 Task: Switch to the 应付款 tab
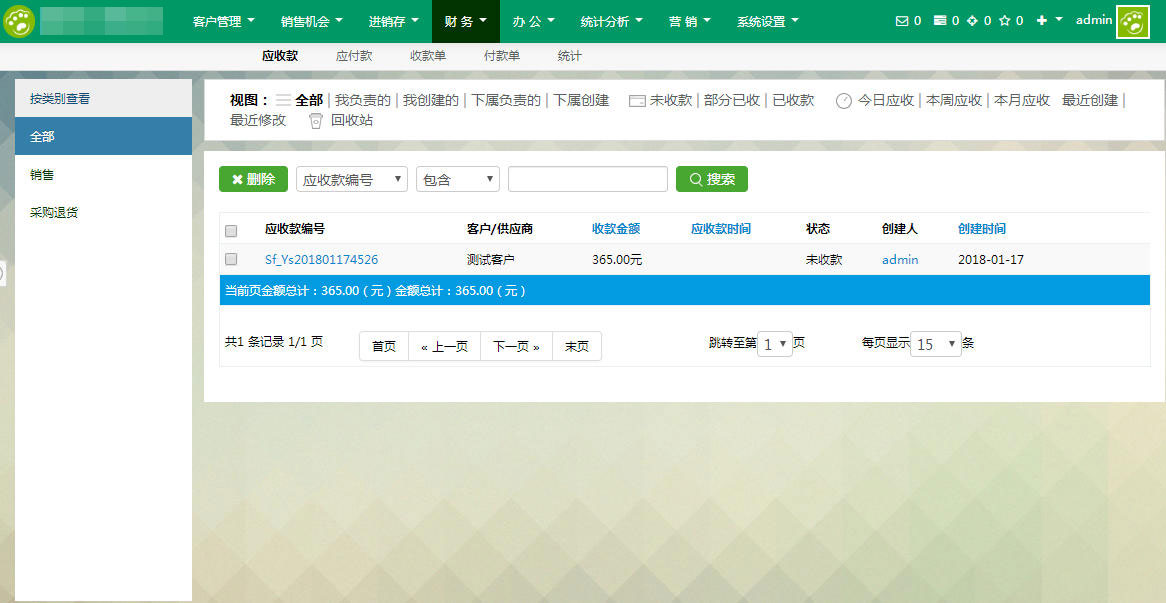click(354, 56)
